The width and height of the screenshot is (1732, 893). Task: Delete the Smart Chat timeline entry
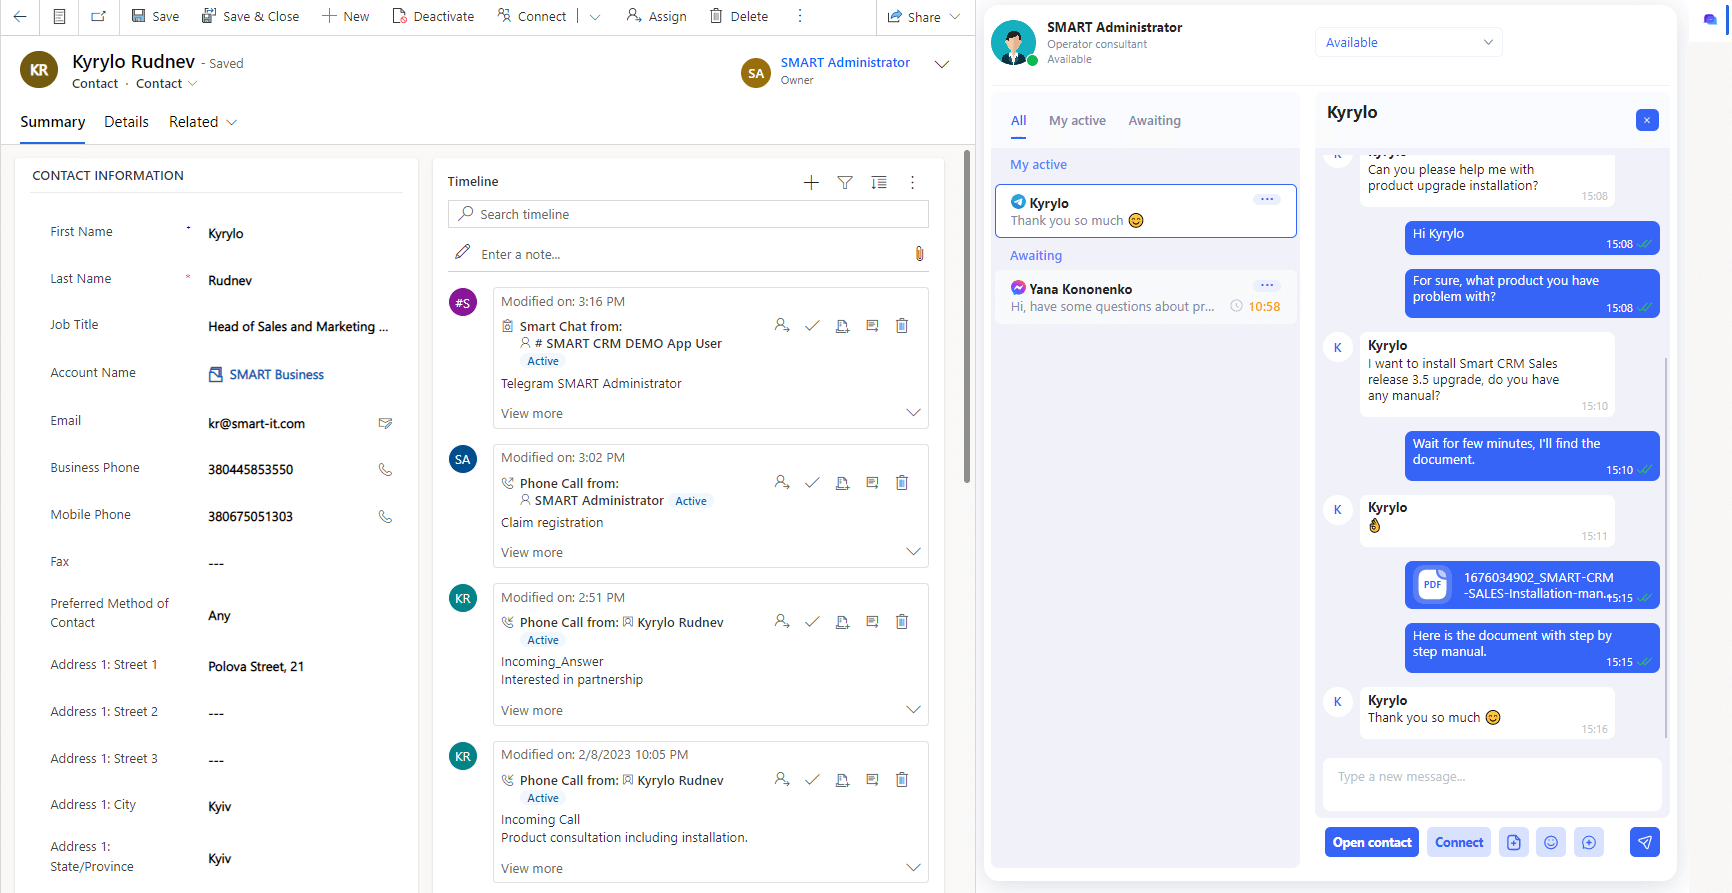901,326
